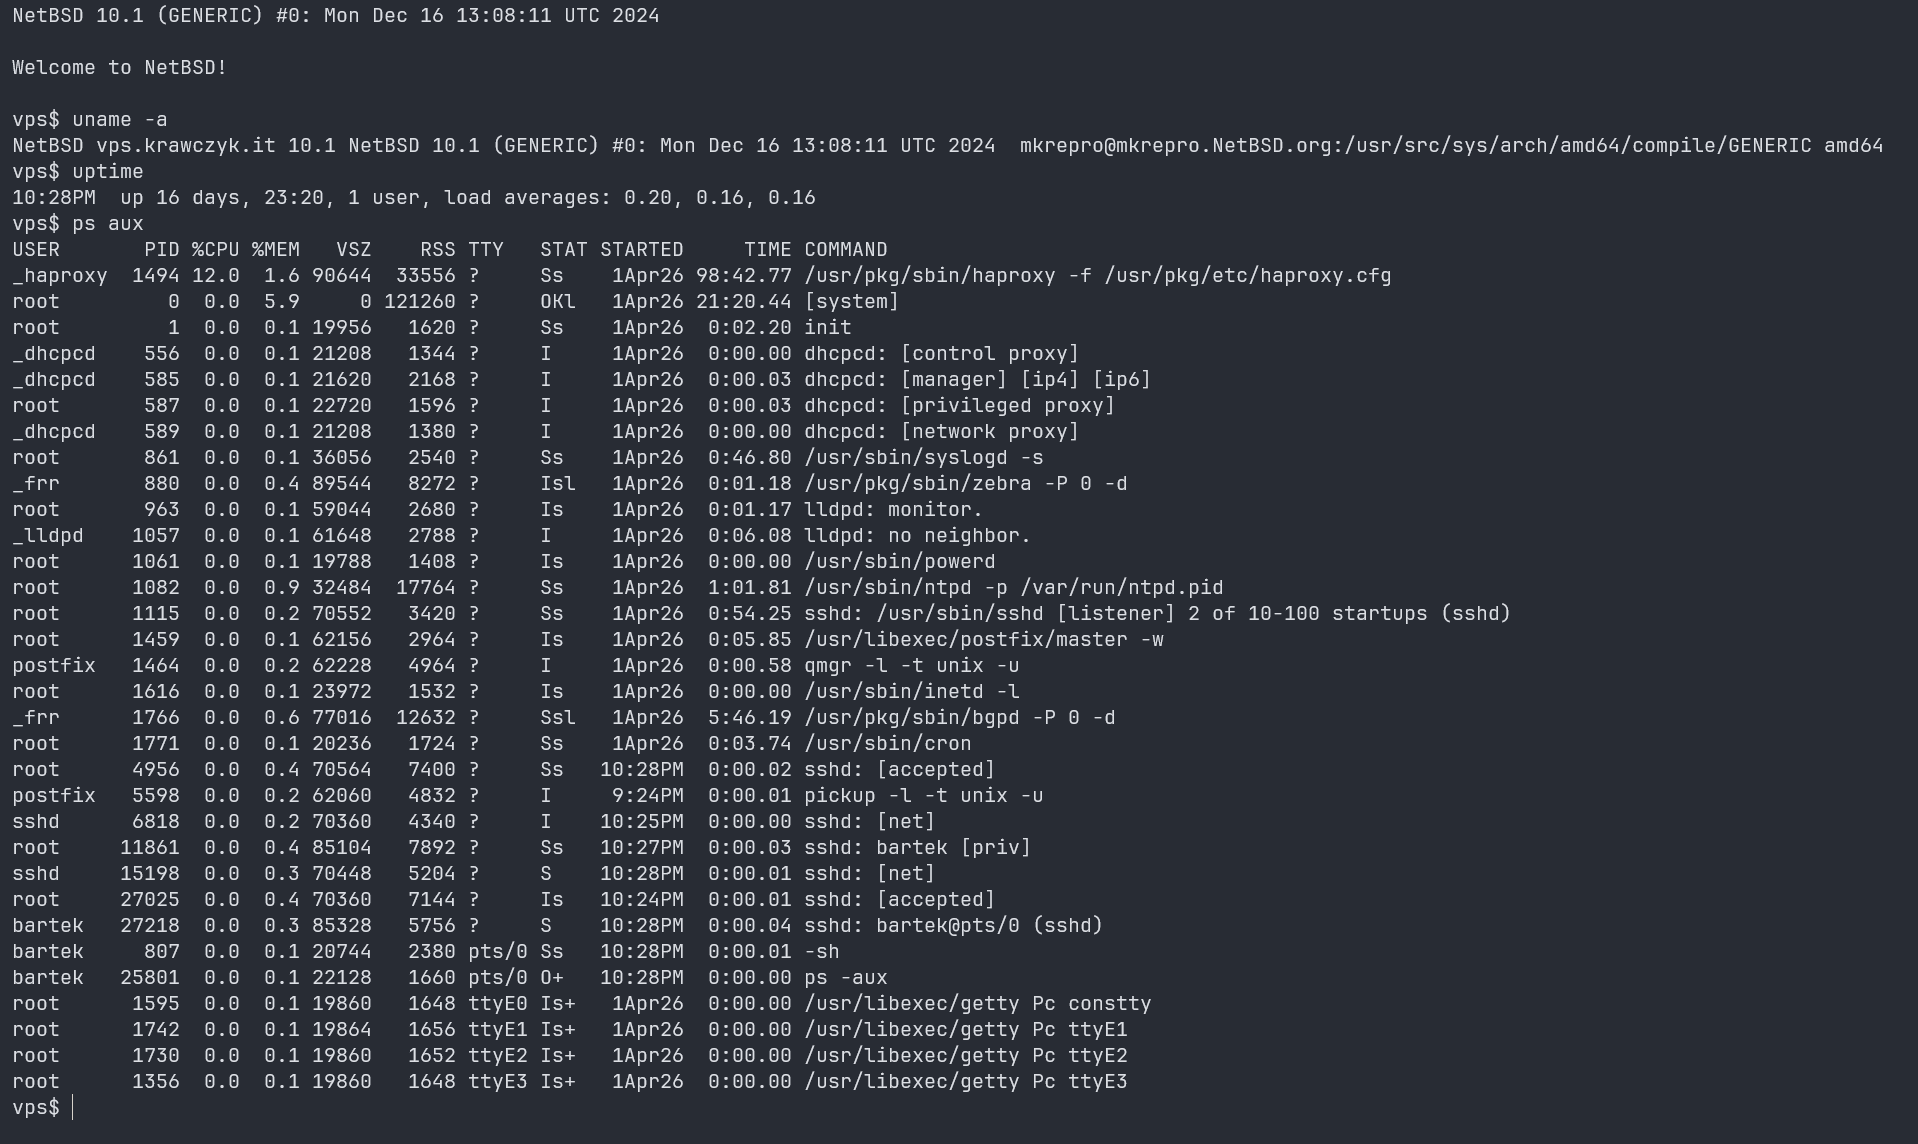Click the PID column header
The height and width of the screenshot is (1144, 1918).
coord(161,249)
